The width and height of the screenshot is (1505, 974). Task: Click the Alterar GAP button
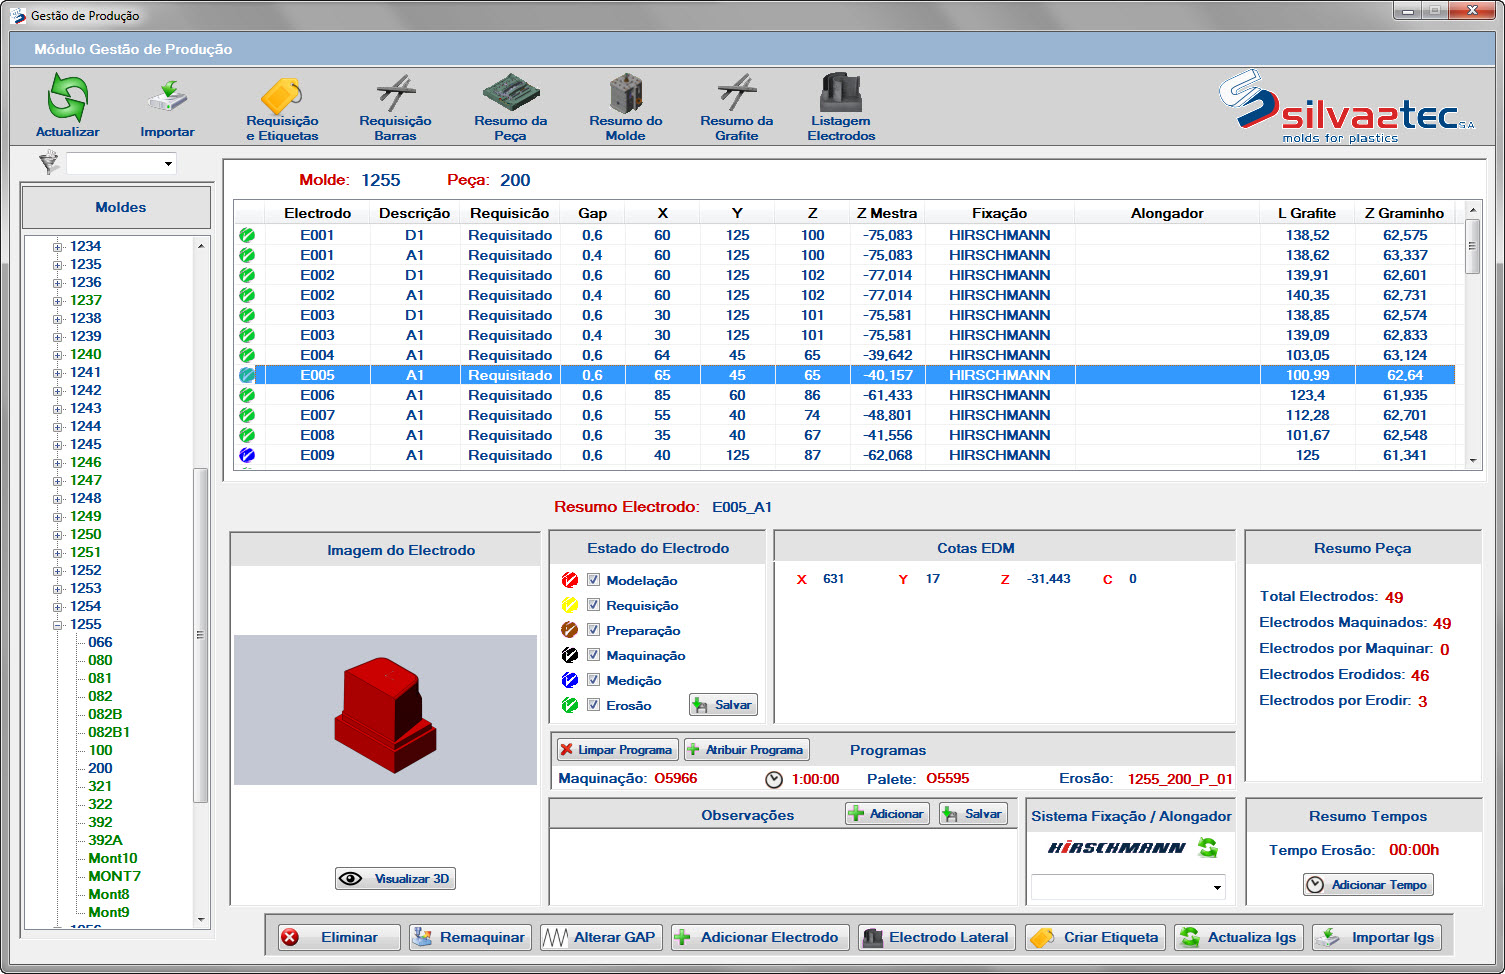601,937
